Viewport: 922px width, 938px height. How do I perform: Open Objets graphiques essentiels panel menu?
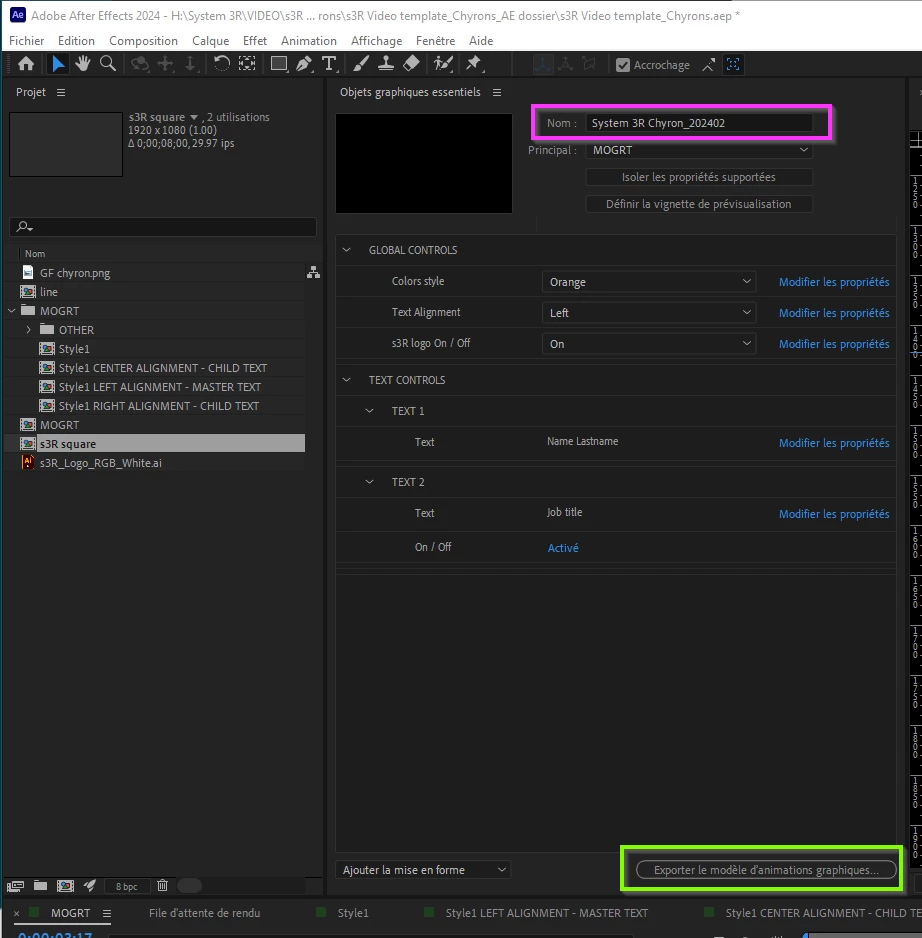tap(497, 92)
